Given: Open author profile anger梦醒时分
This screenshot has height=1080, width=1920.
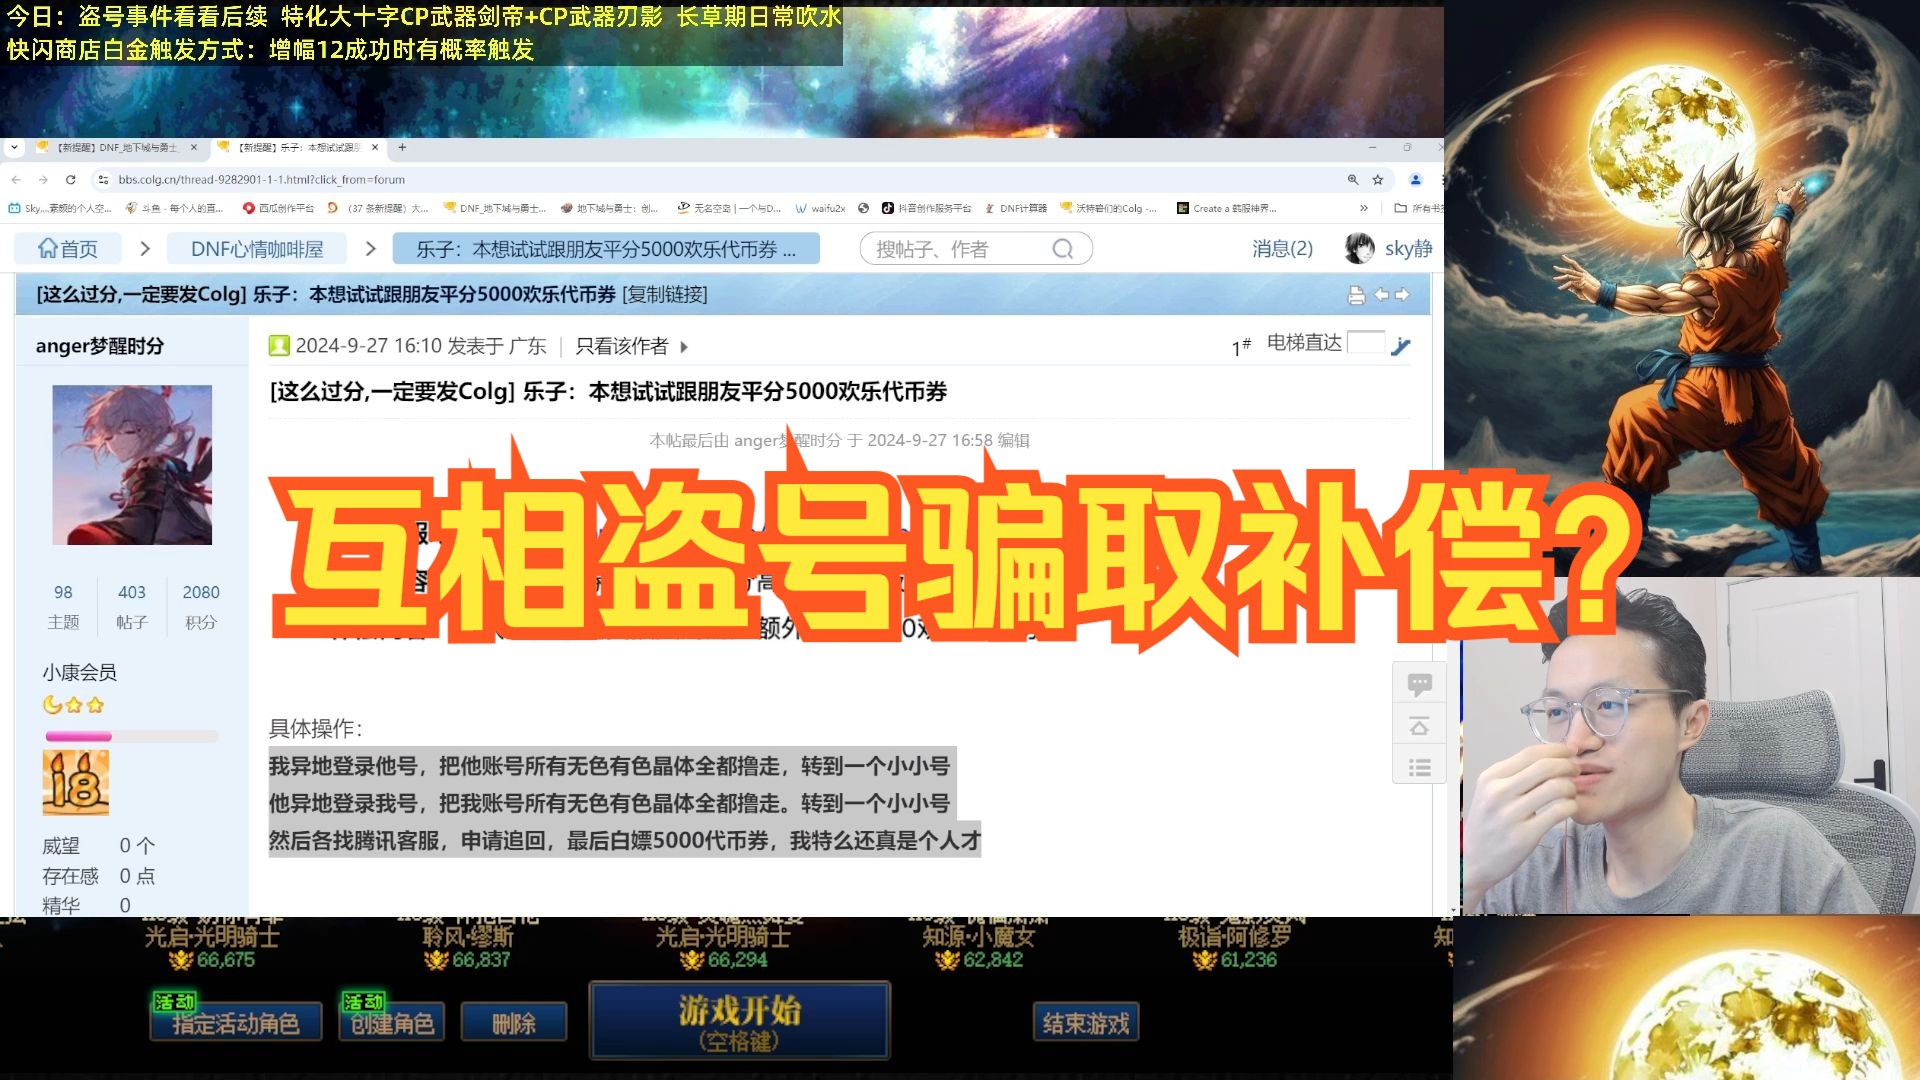Looking at the screenshot, I should pyautogui.click(x=100, y=346).
